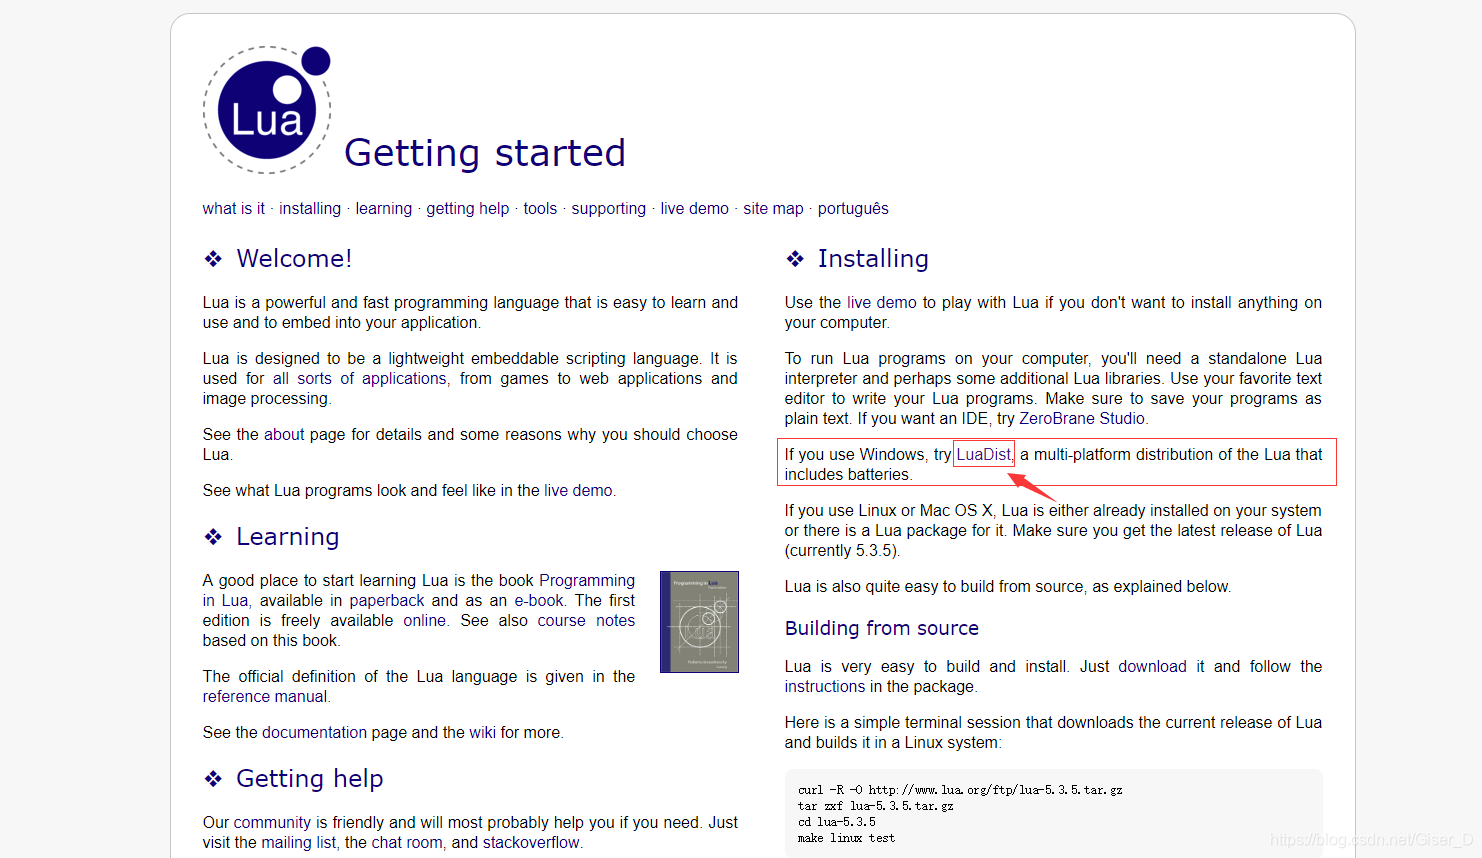Click the Lua logo image
This screenshot has width=1482, height=858.
(x=267, y=109)
